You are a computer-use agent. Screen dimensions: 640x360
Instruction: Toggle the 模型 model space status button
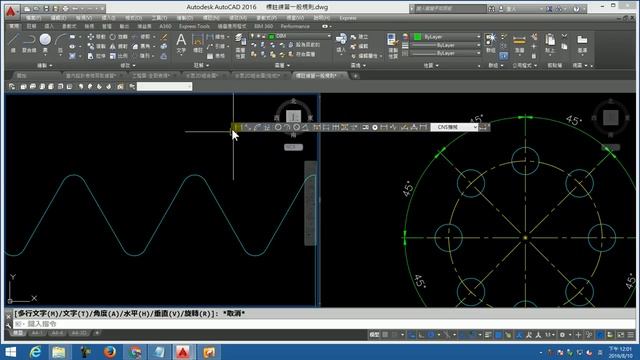tap(374, 335)
